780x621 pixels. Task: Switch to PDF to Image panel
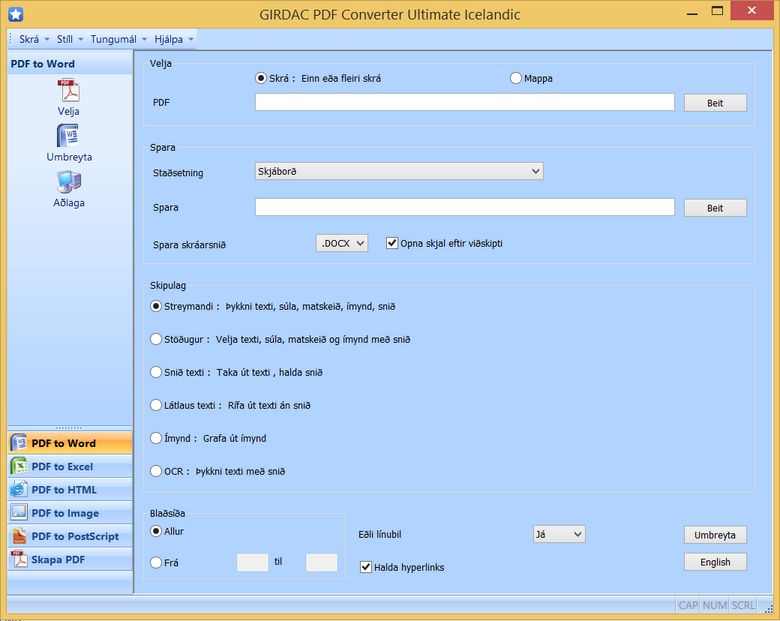tap(70, 513)
